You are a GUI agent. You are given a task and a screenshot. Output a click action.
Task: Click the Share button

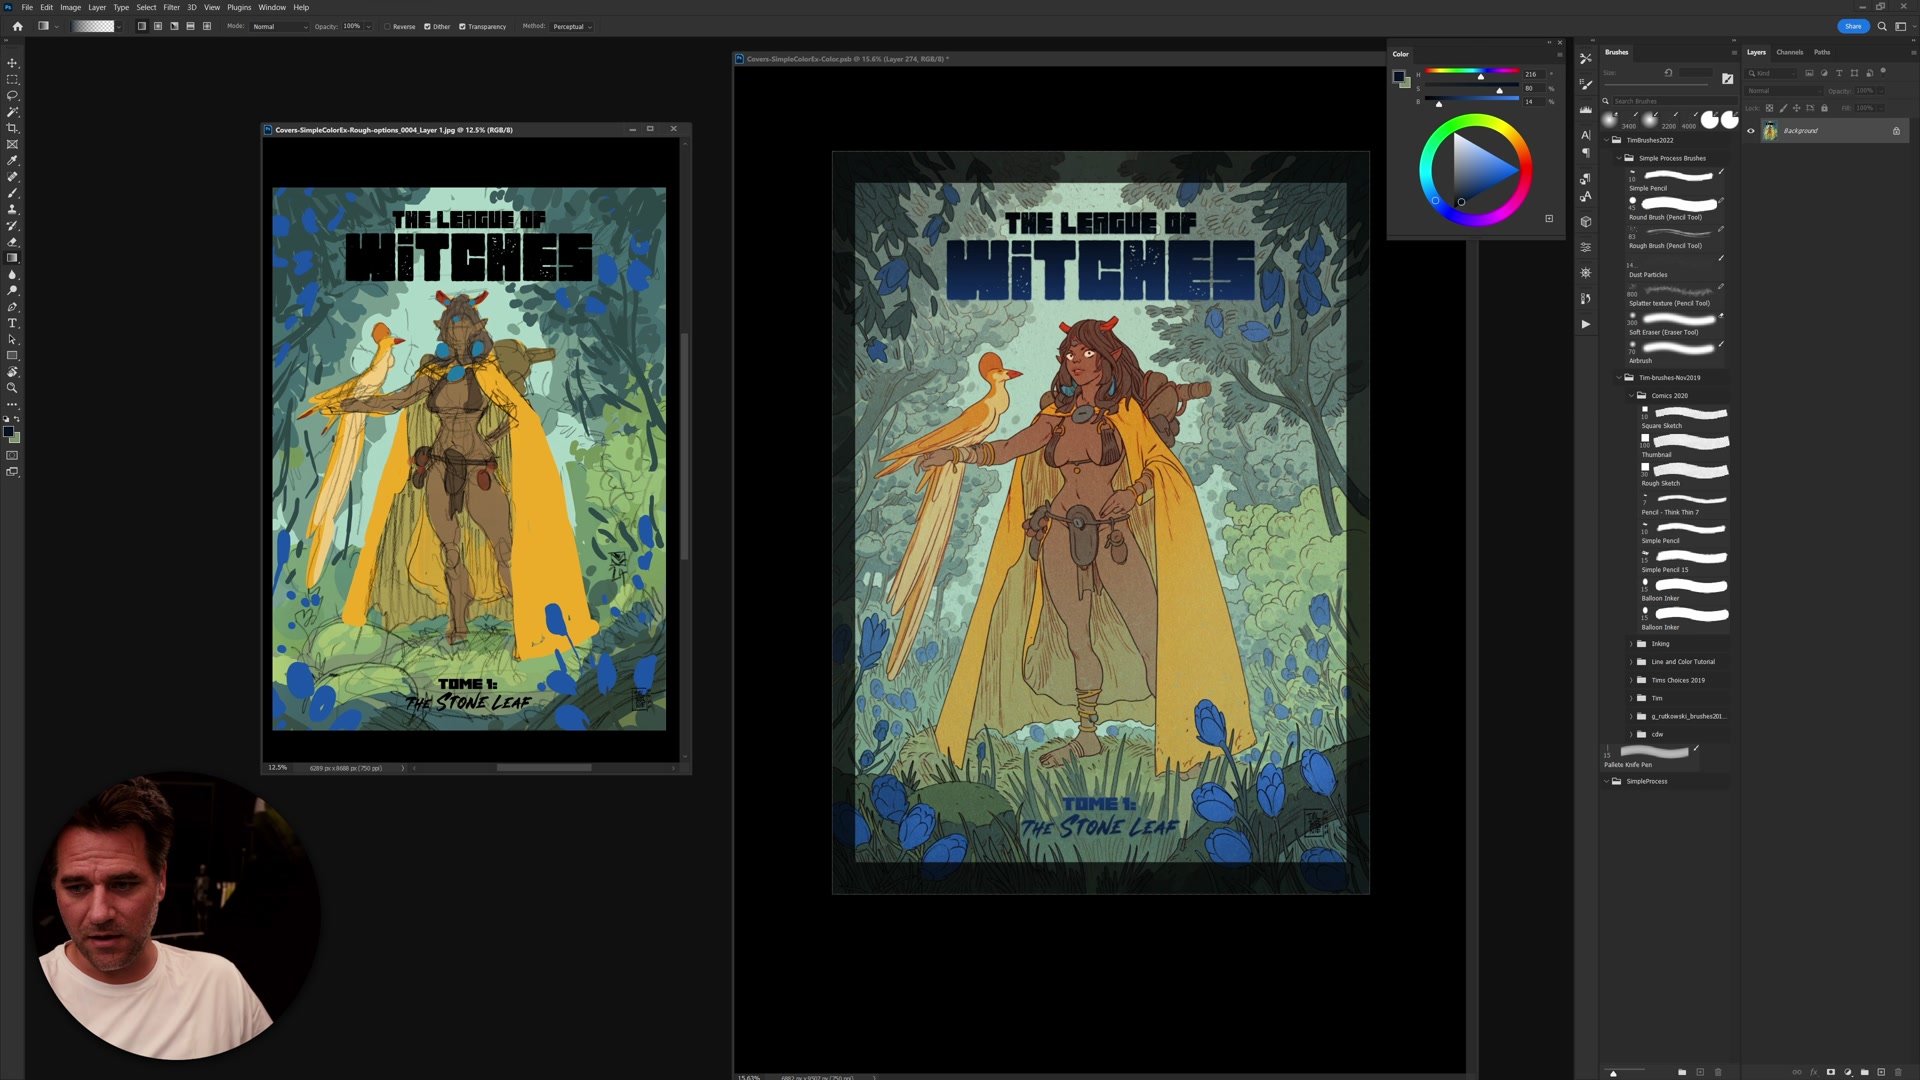point(1852,26)
